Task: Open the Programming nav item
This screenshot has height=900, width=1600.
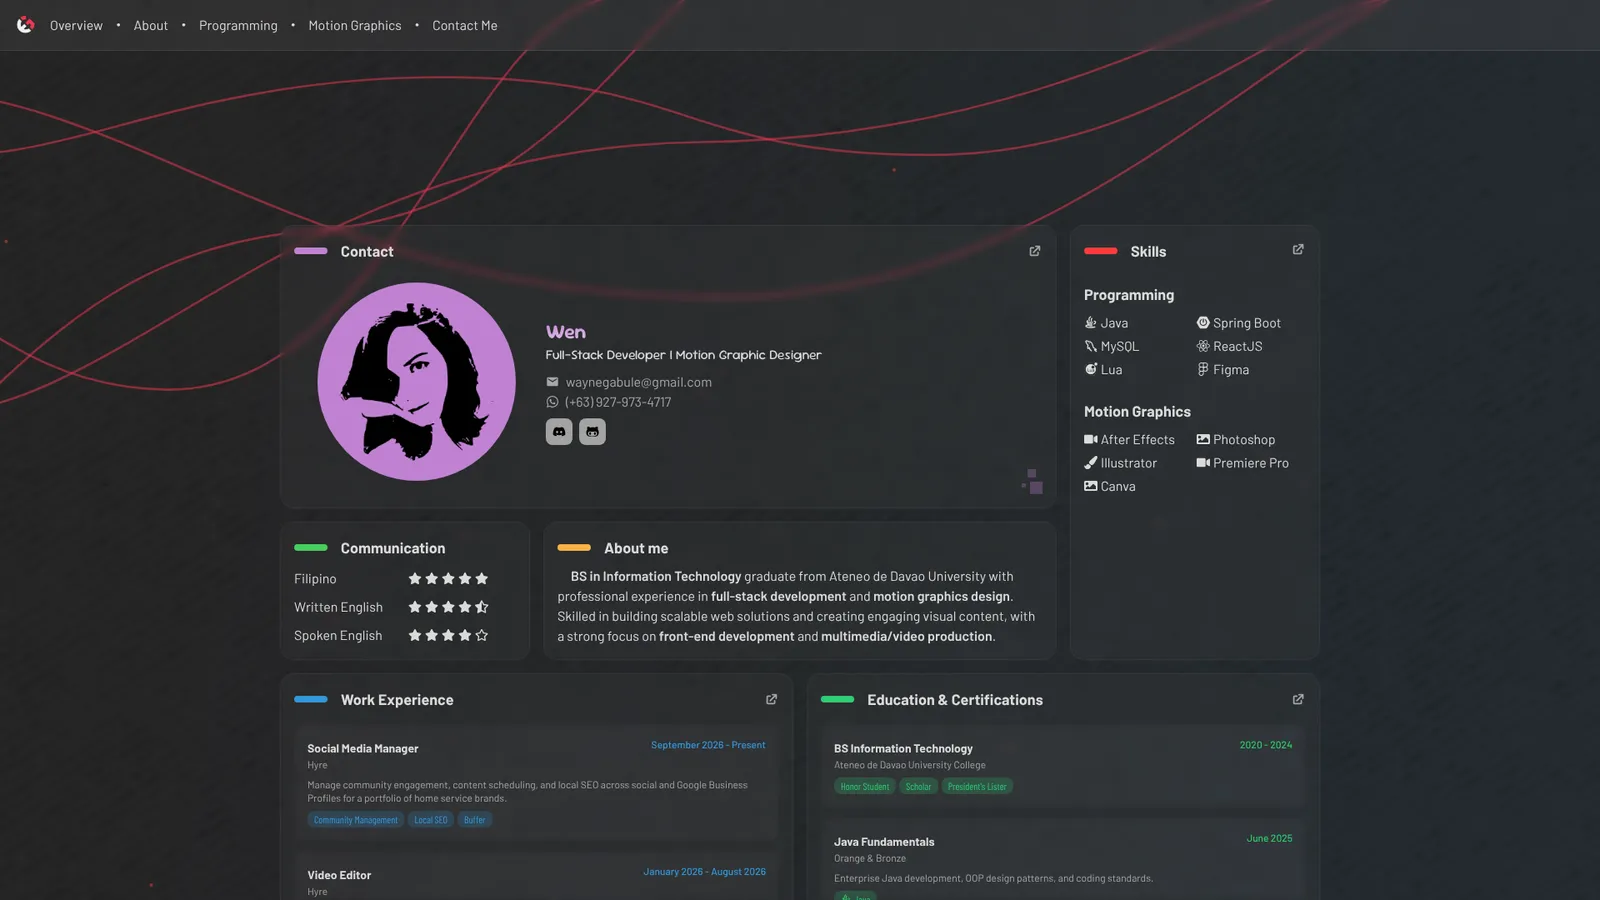Action: (x=238, y=26)
